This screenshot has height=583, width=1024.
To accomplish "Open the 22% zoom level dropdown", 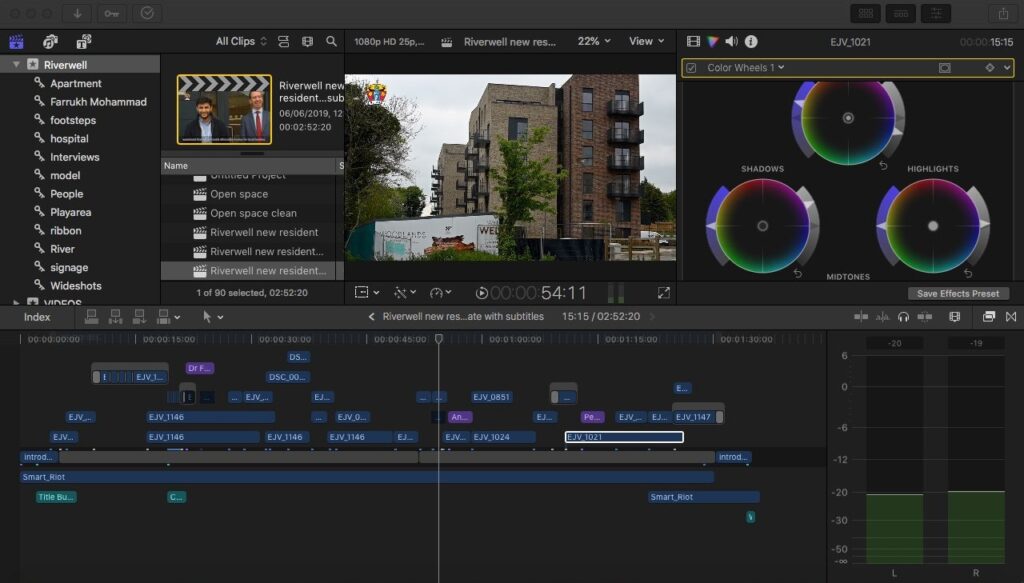I will [594, 41].
